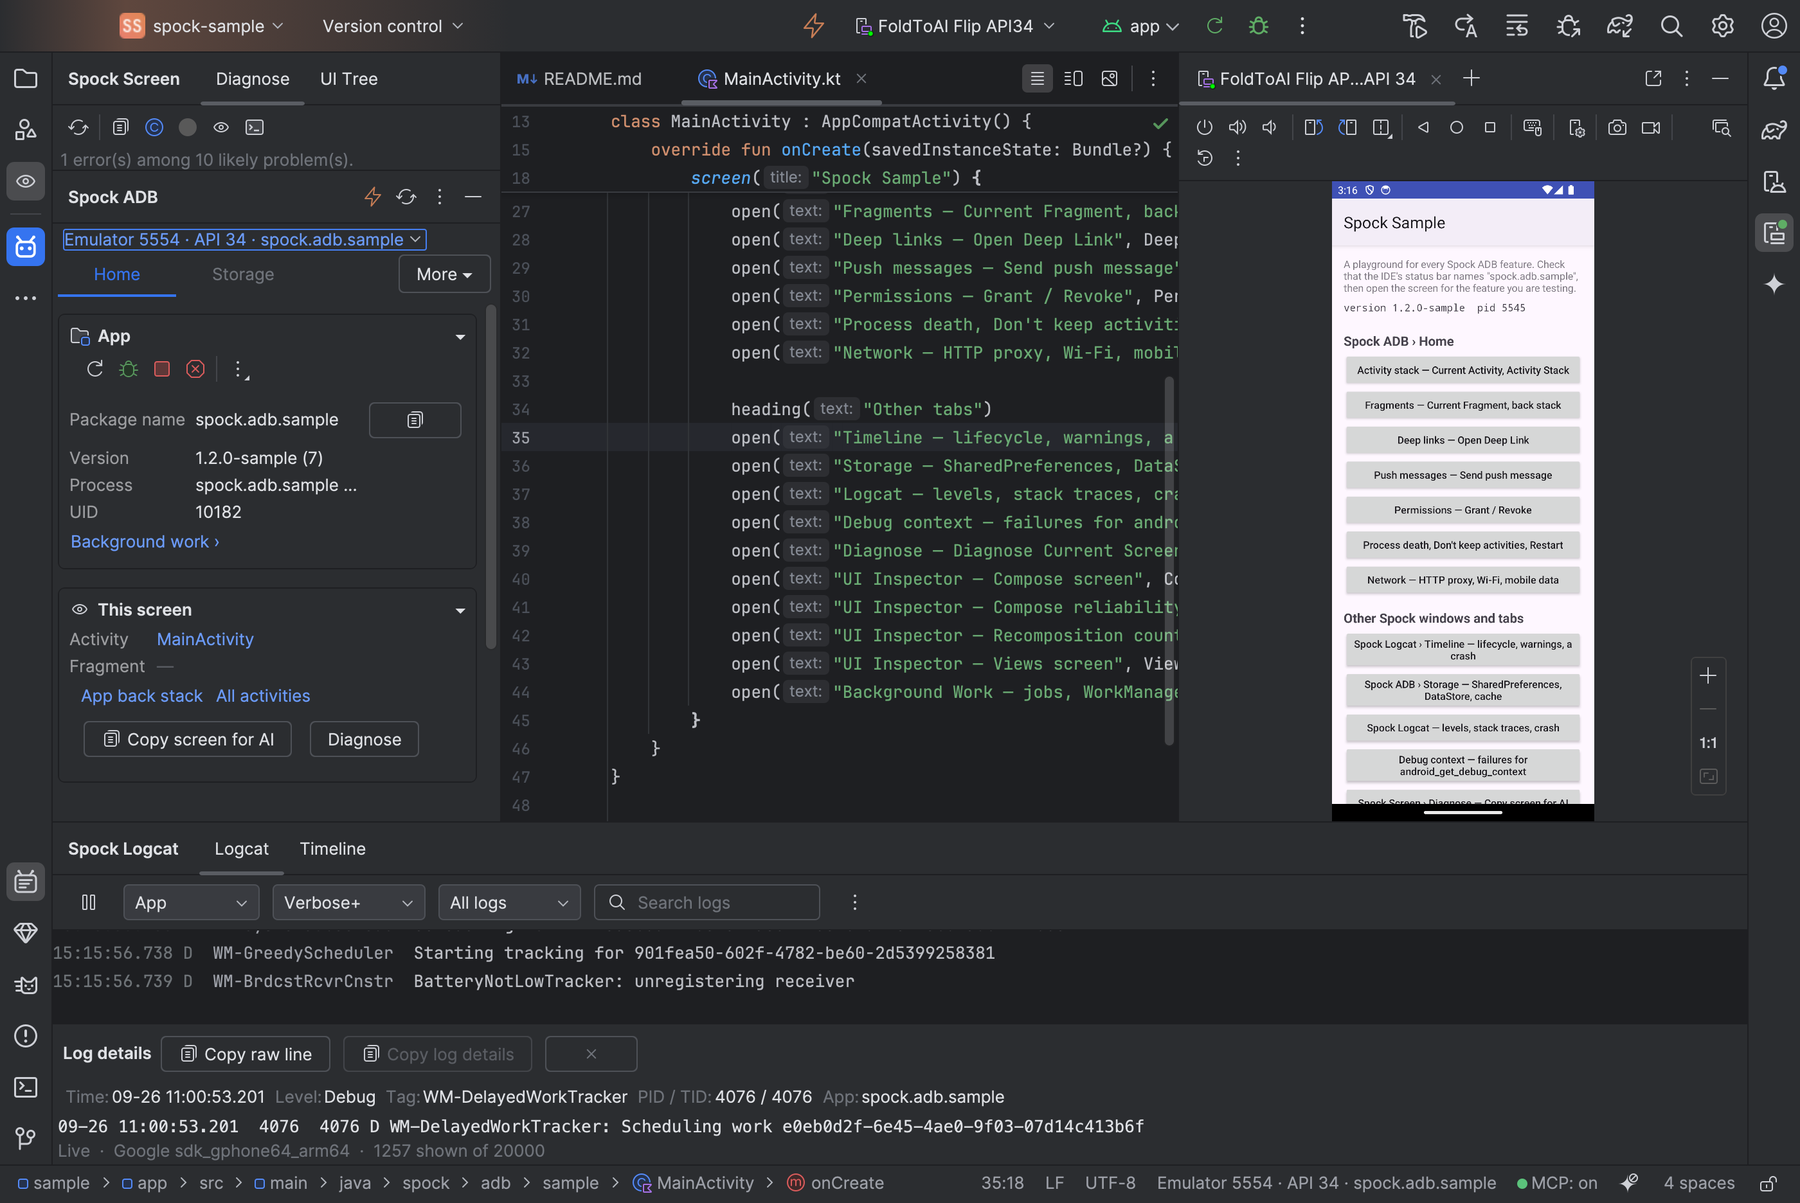Open the Spock ADB robot tool window

click(26, 246)
